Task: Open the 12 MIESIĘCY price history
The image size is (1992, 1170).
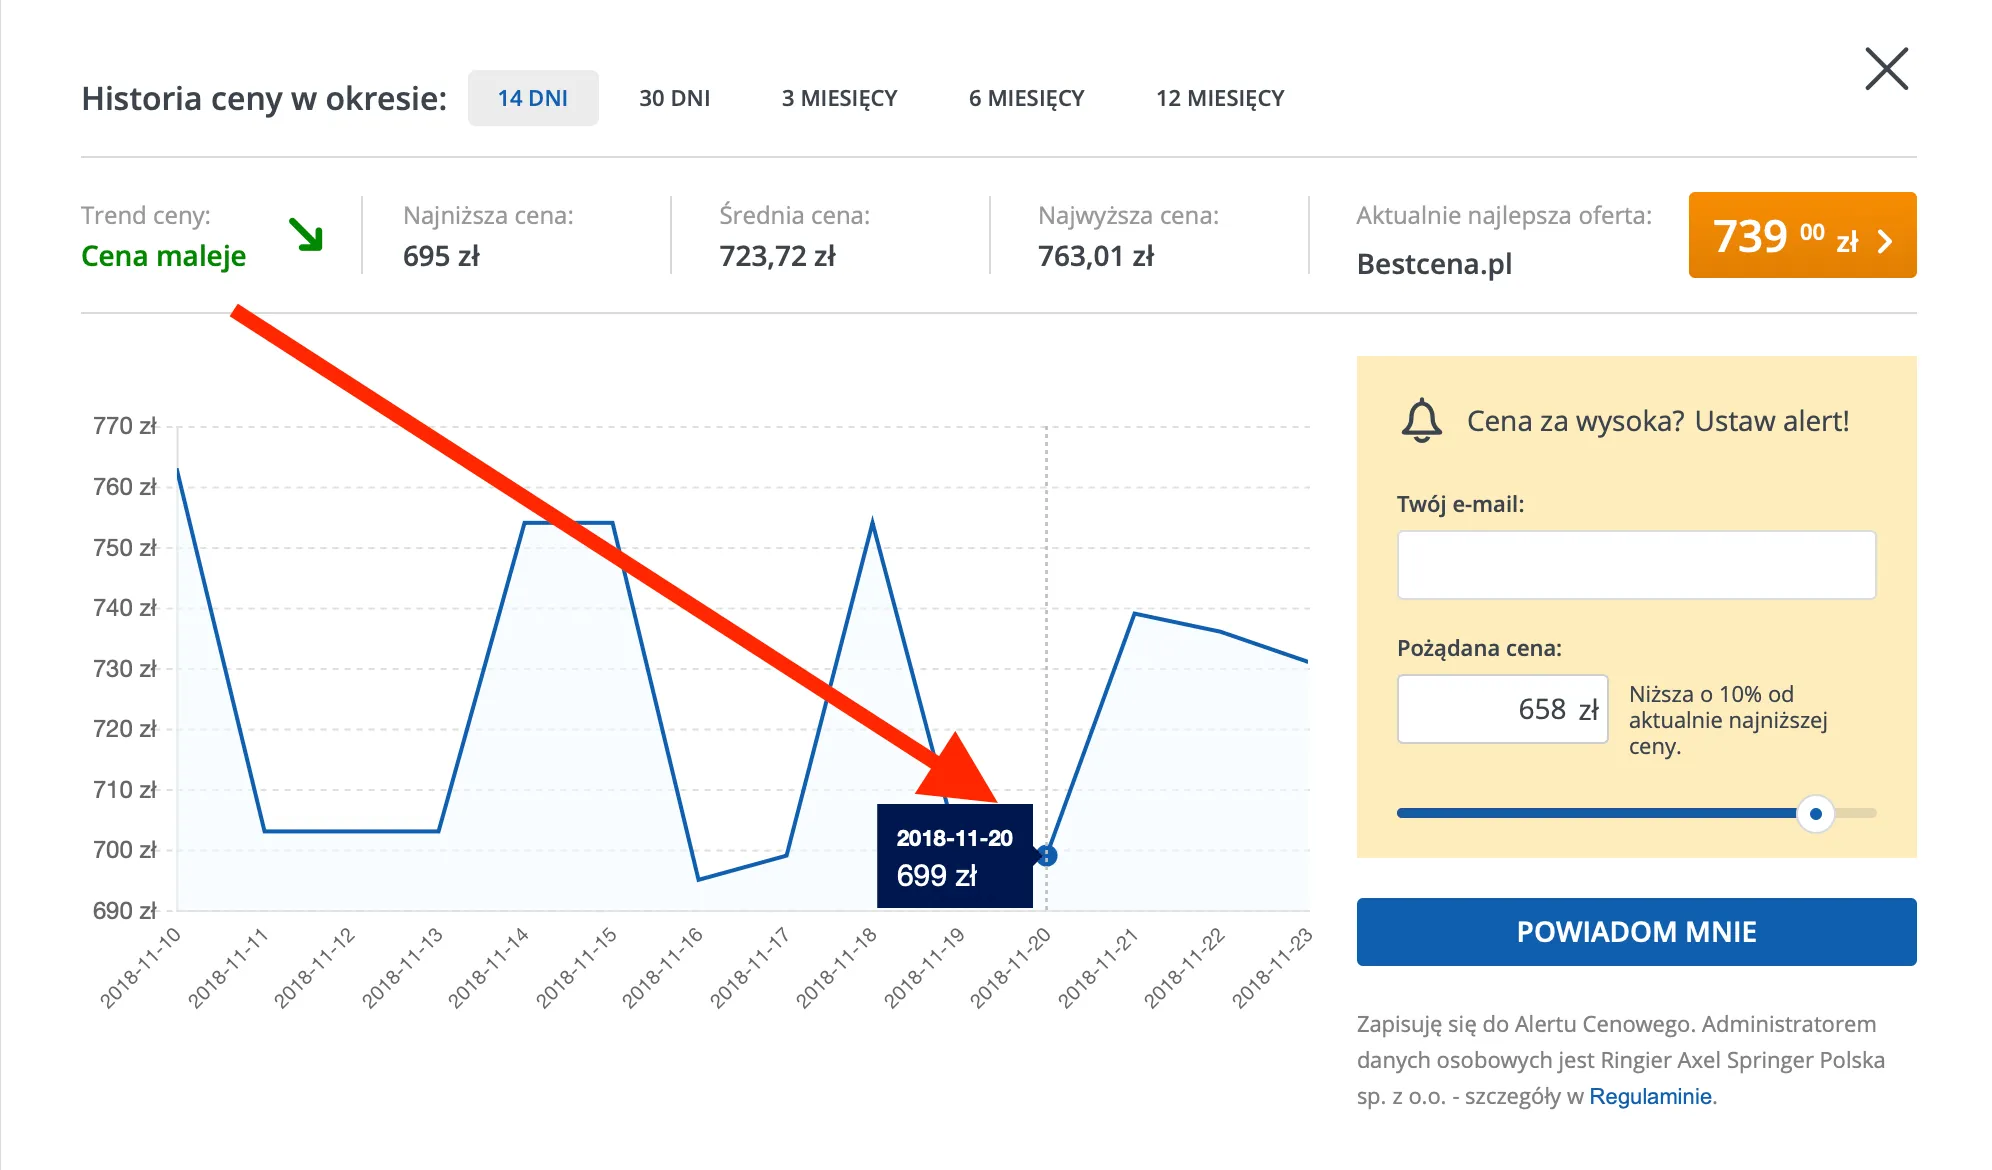Action: tap(1220, 98)
